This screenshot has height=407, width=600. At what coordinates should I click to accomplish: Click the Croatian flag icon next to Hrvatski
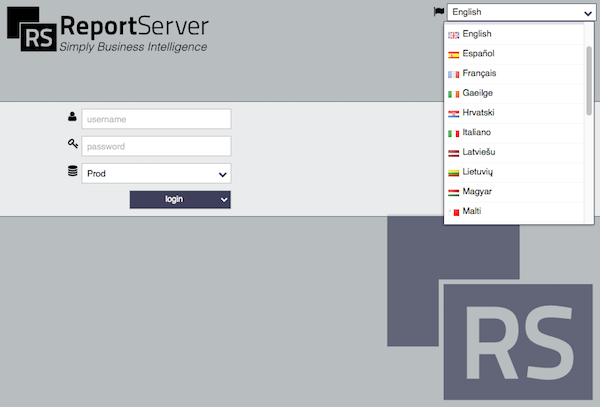pyautogui.click(x=453, y=114)
